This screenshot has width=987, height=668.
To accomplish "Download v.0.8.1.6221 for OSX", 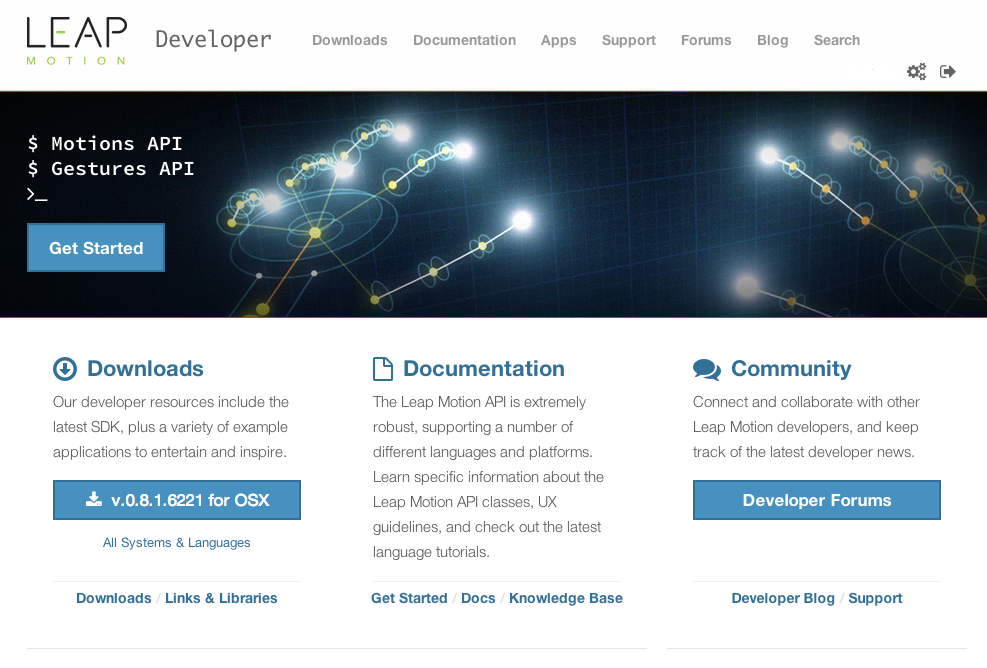I will [177, 500].
